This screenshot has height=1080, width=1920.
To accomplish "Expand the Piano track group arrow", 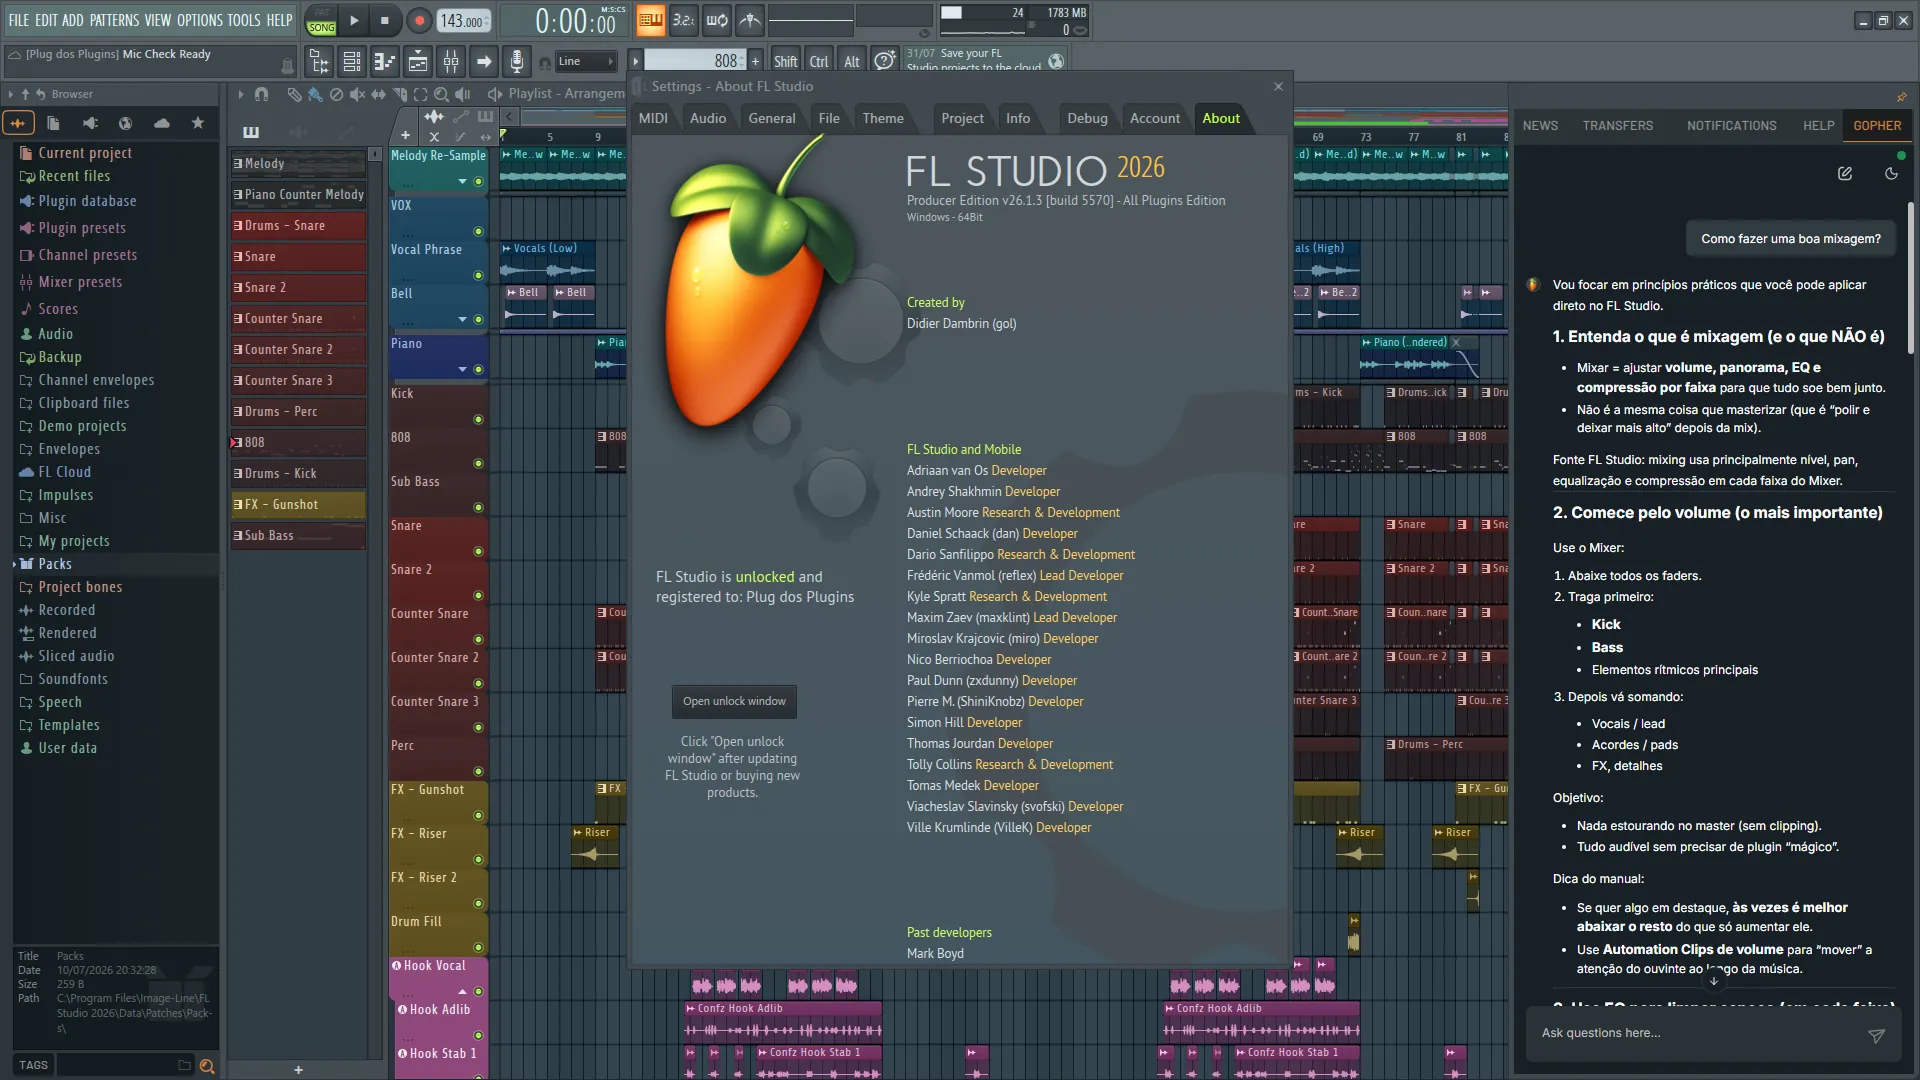I will [x=462, y=370].
